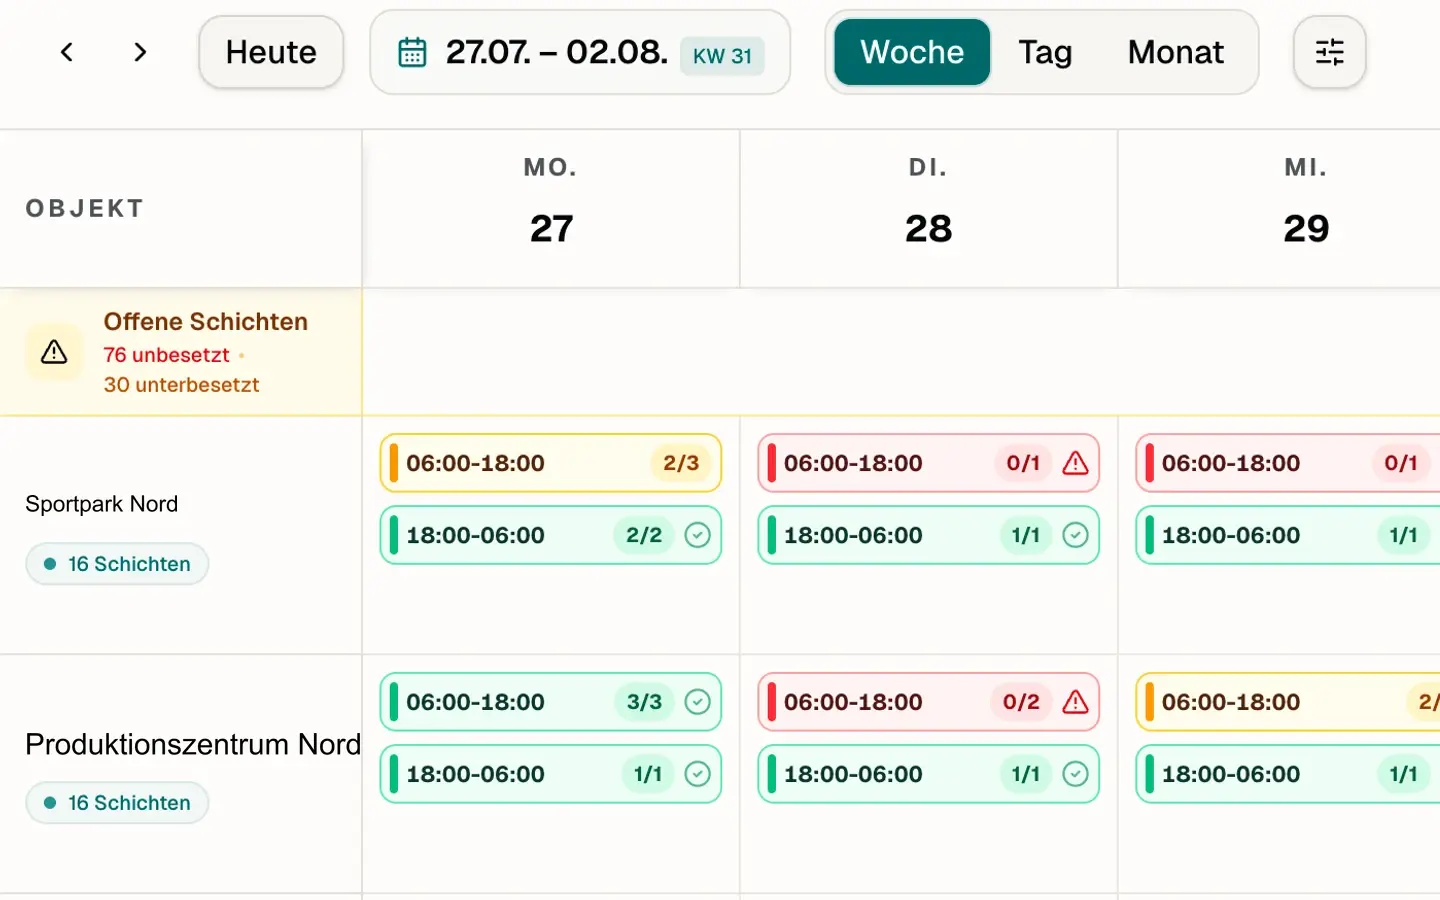Open the filter settings sliders icon
This screenshot has width=1440, height=900.
[1329, 52]
